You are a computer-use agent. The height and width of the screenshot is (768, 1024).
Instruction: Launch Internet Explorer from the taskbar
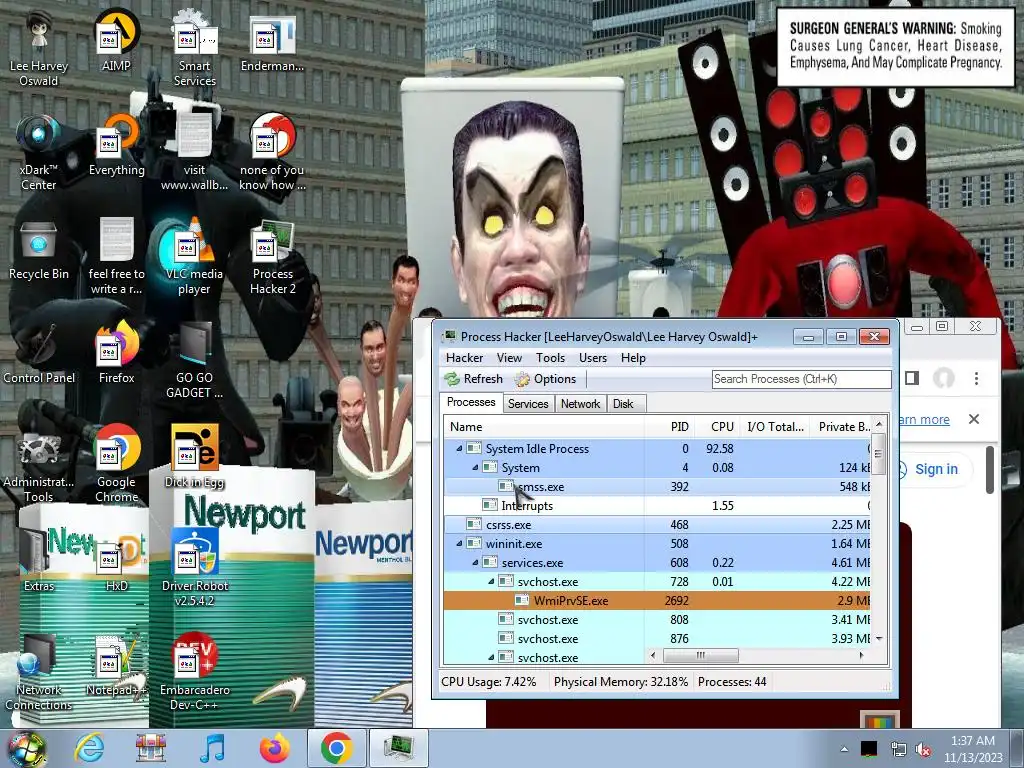pyautogui.click(x=89, y=749)
